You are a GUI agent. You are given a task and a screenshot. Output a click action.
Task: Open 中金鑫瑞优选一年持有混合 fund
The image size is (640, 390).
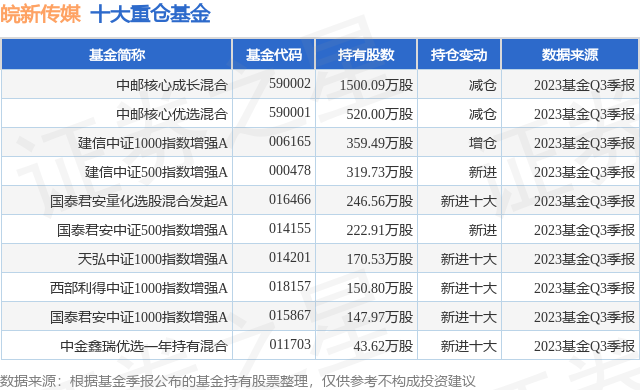tap(144, 346)
